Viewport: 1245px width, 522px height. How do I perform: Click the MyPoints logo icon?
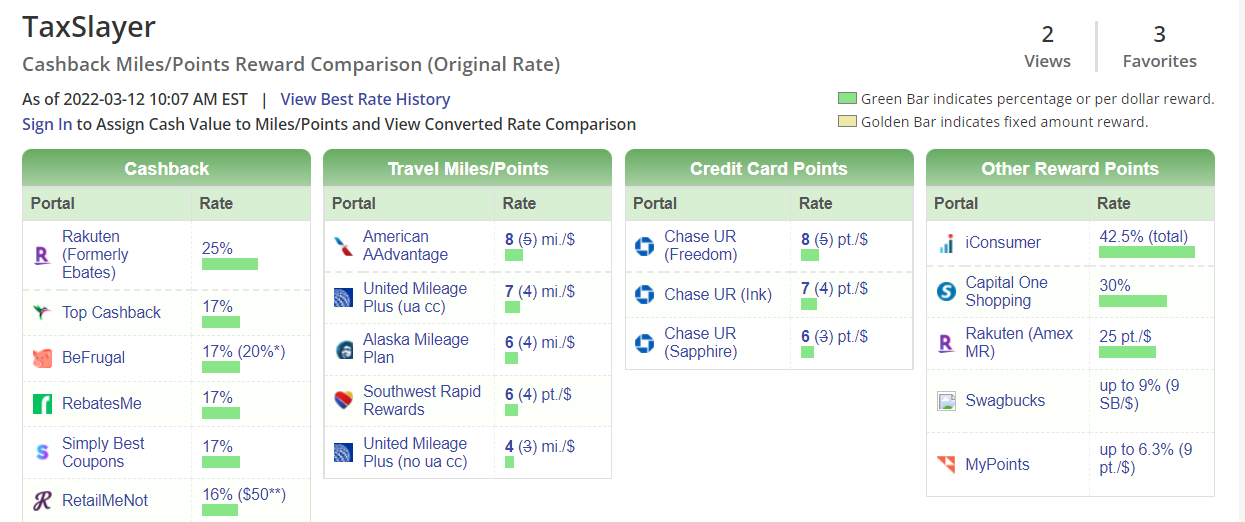[946, 465]
